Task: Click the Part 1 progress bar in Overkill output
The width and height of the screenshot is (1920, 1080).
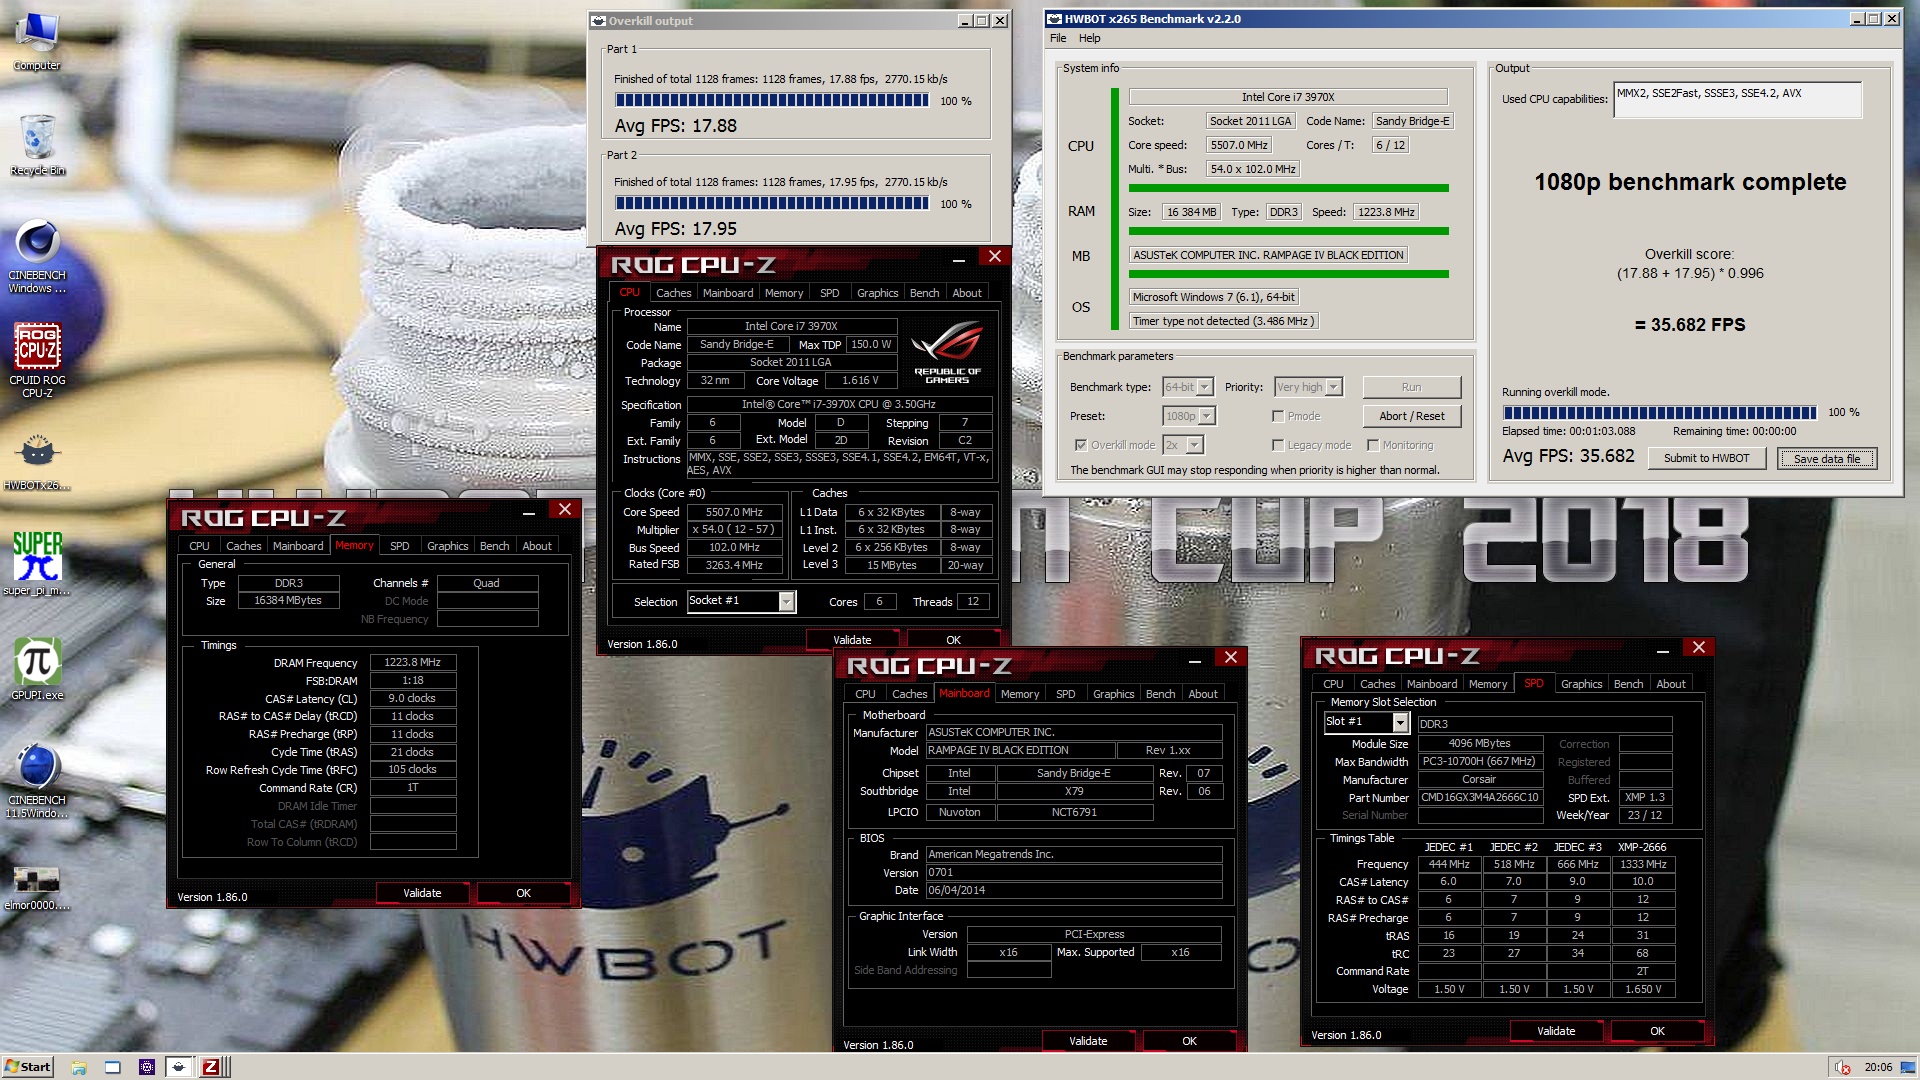Action: pos(772,100)
